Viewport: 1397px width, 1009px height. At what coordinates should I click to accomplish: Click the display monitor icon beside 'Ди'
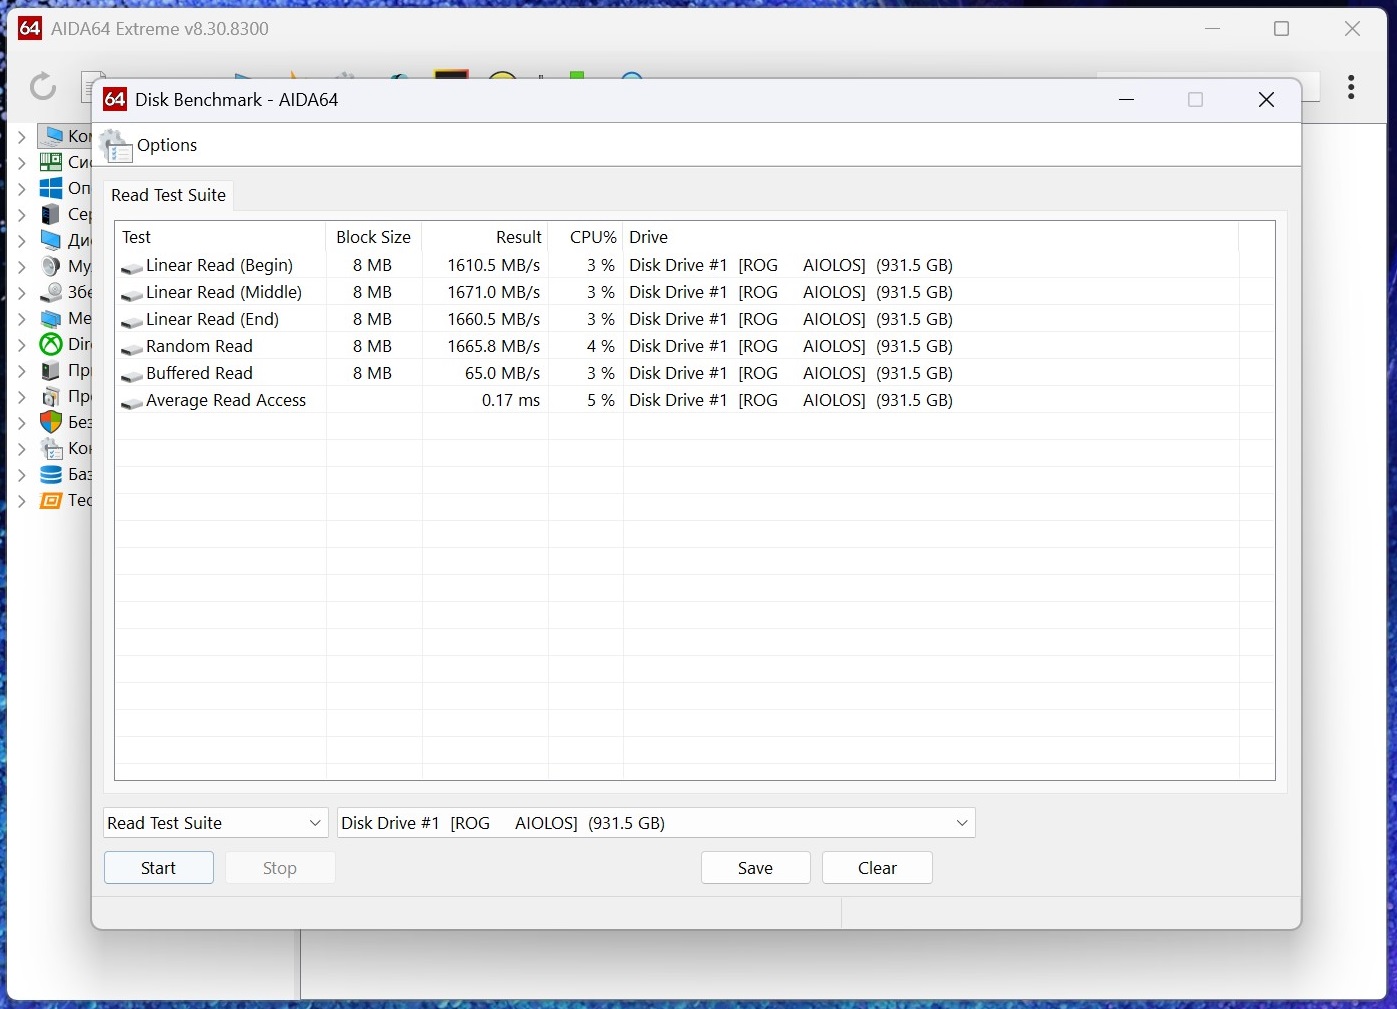click(51, 240)
